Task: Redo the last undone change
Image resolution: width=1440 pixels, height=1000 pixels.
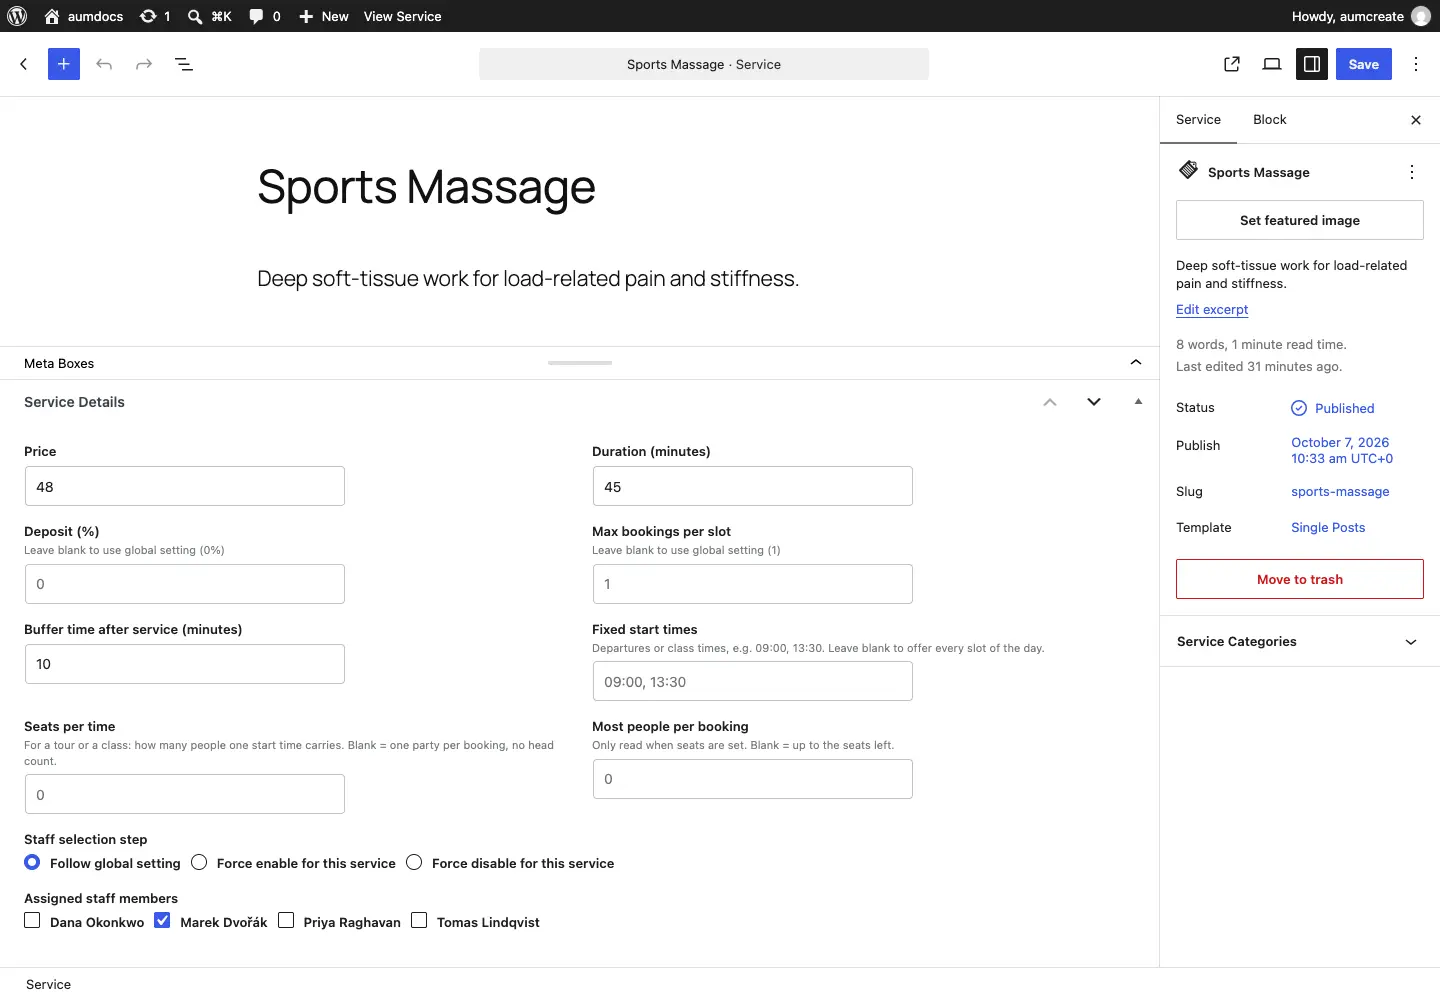Action: point(144,64)
